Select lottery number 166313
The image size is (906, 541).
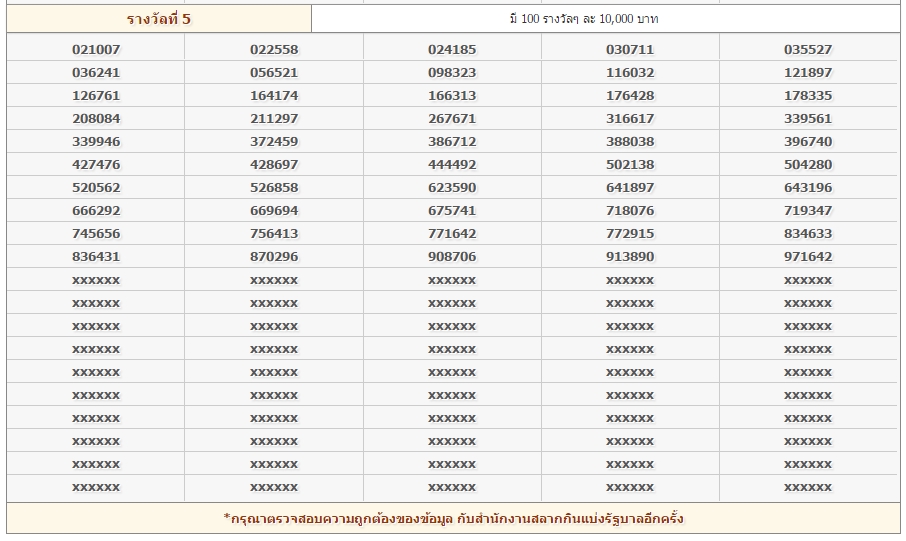(x=452, y=96)
